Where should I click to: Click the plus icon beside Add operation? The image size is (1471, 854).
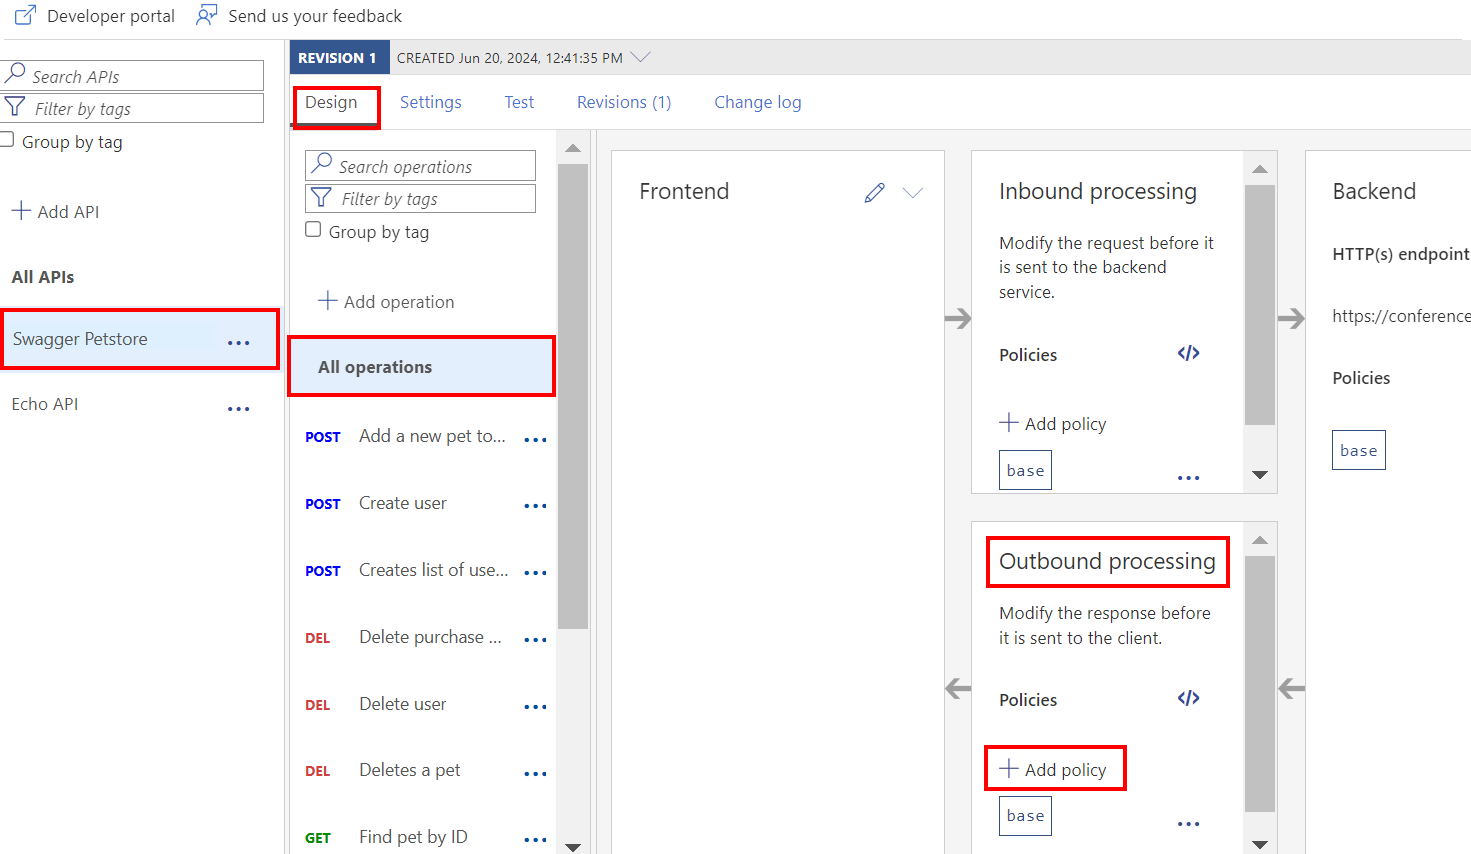point(327,300)
